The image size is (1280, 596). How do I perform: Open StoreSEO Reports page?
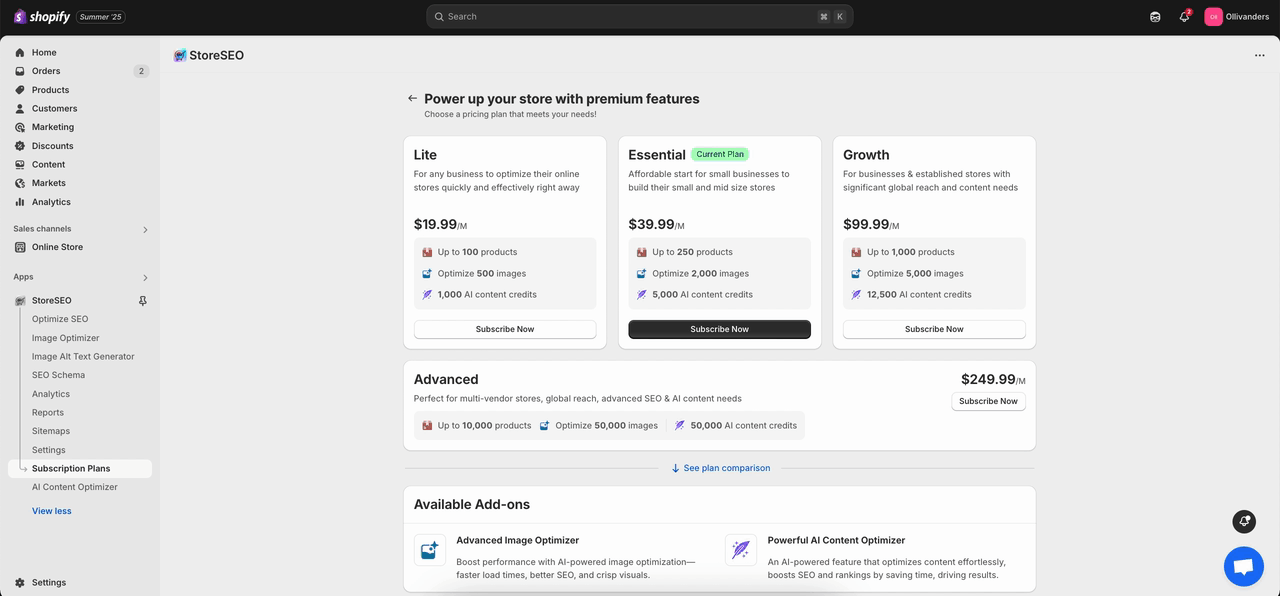(x=48, y=412)
